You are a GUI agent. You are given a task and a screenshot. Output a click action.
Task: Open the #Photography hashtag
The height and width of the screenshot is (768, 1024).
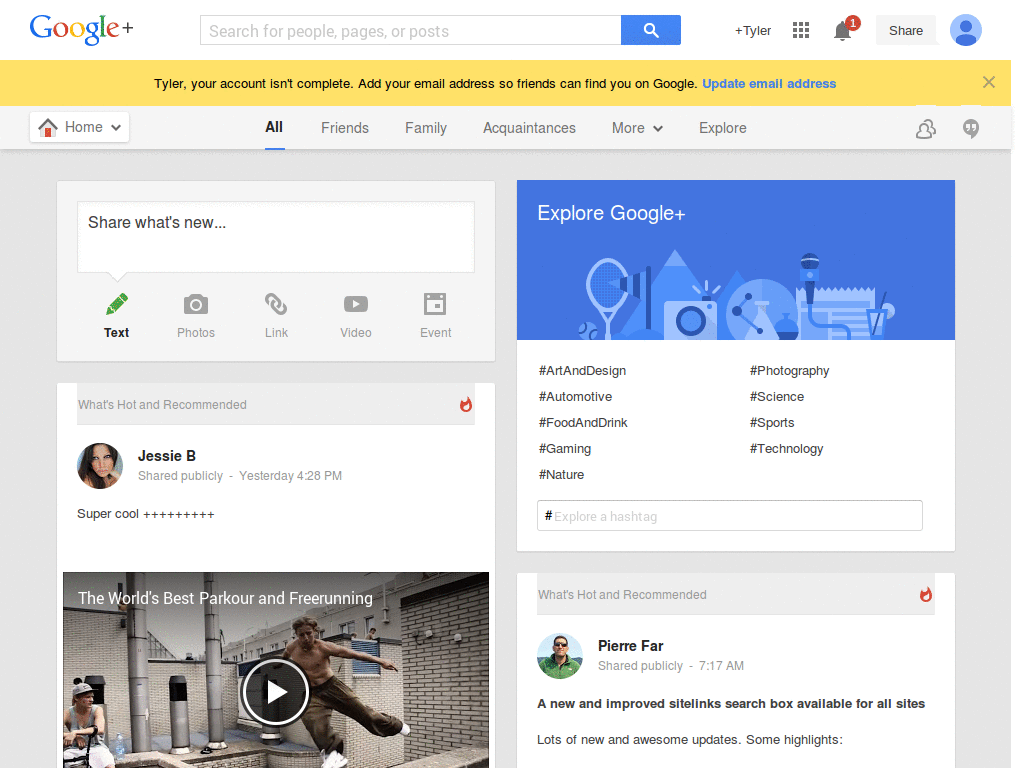click(789, 371)
